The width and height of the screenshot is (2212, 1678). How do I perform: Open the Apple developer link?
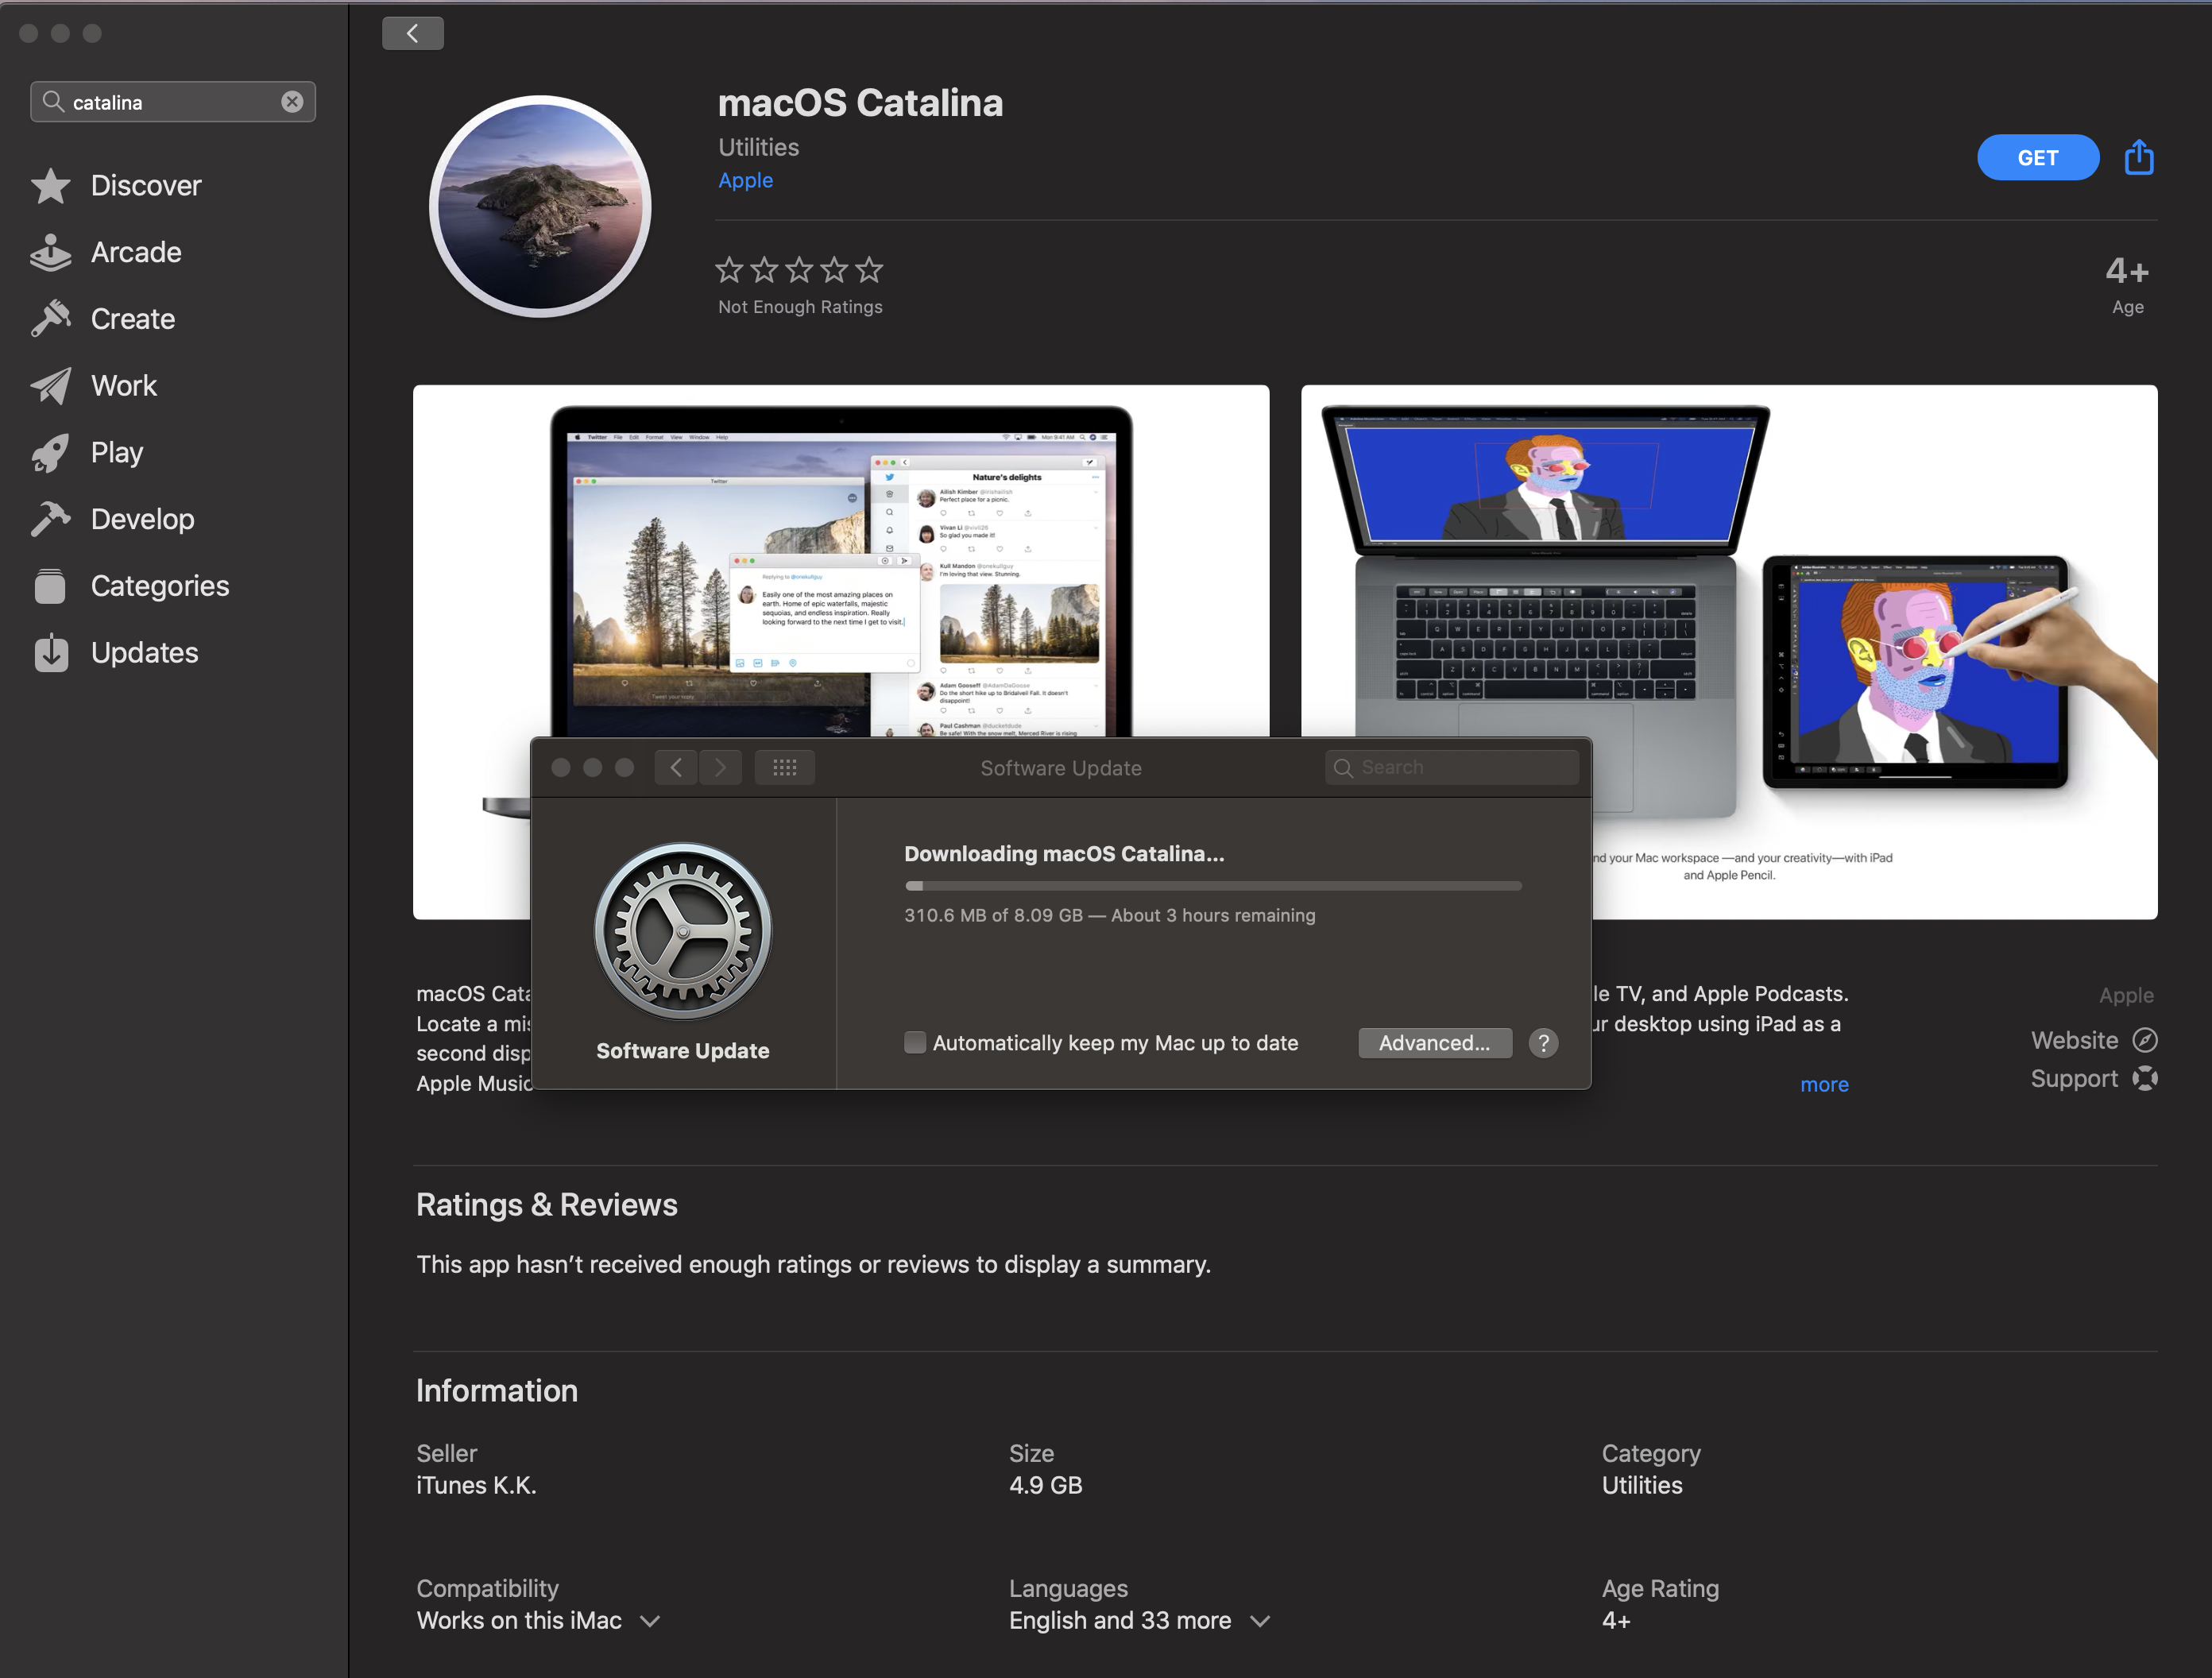click(745, 180)
